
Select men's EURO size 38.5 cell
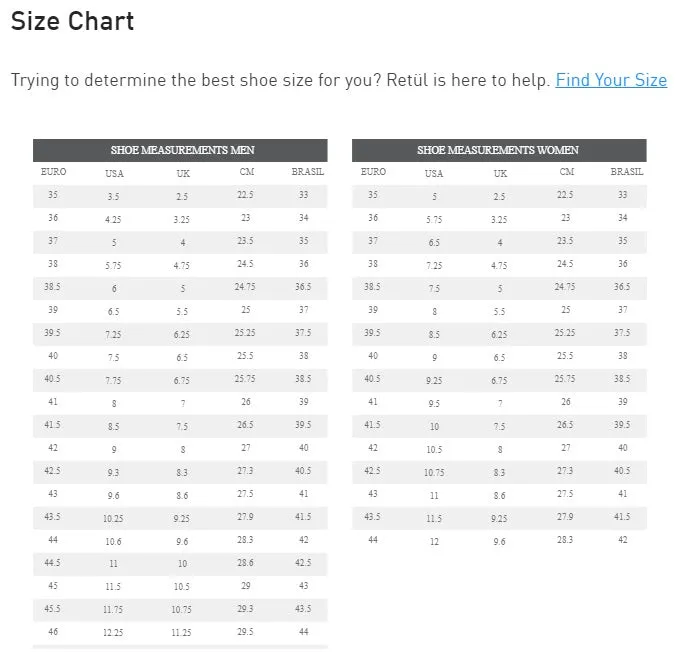pos(52,287)
